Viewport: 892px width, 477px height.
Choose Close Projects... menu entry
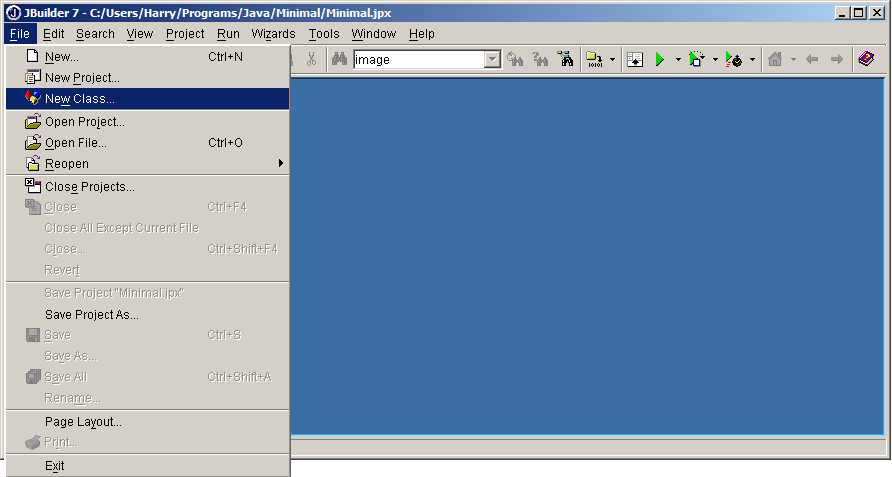tap(147, 187)
